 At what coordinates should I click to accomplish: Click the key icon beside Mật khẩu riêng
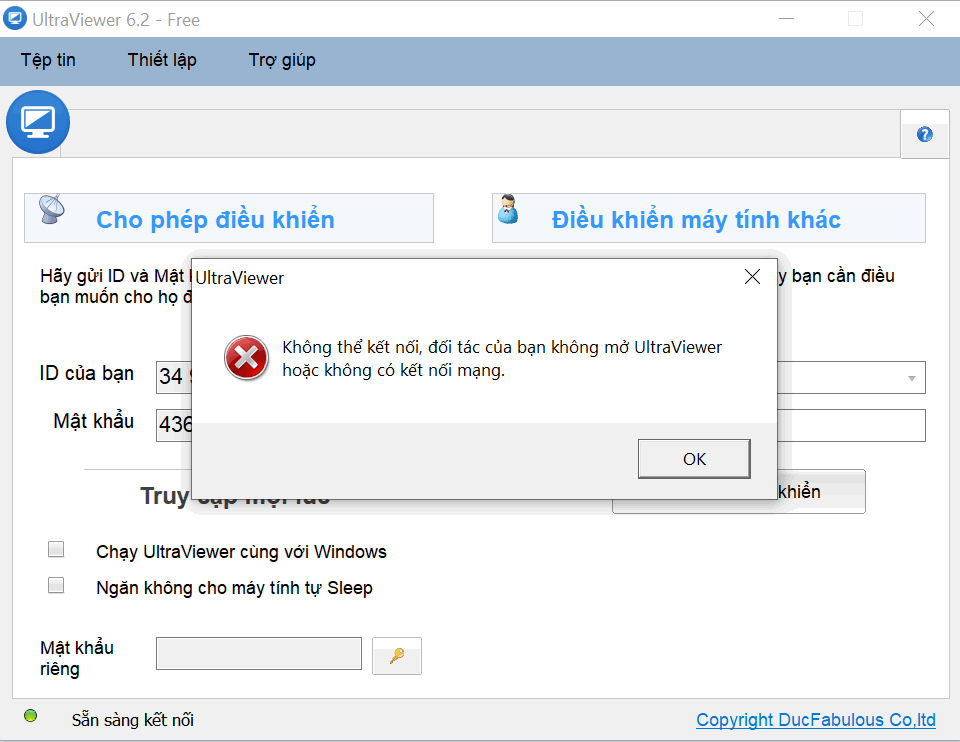click(x=397, y=656)
